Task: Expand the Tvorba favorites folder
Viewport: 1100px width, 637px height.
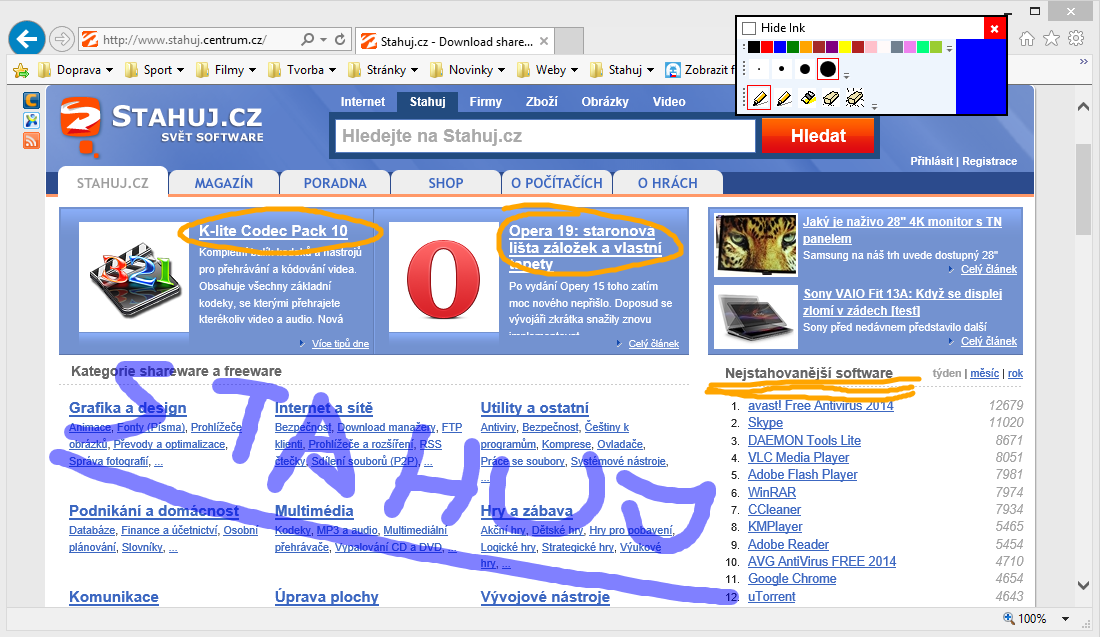Action: (302, 70)
